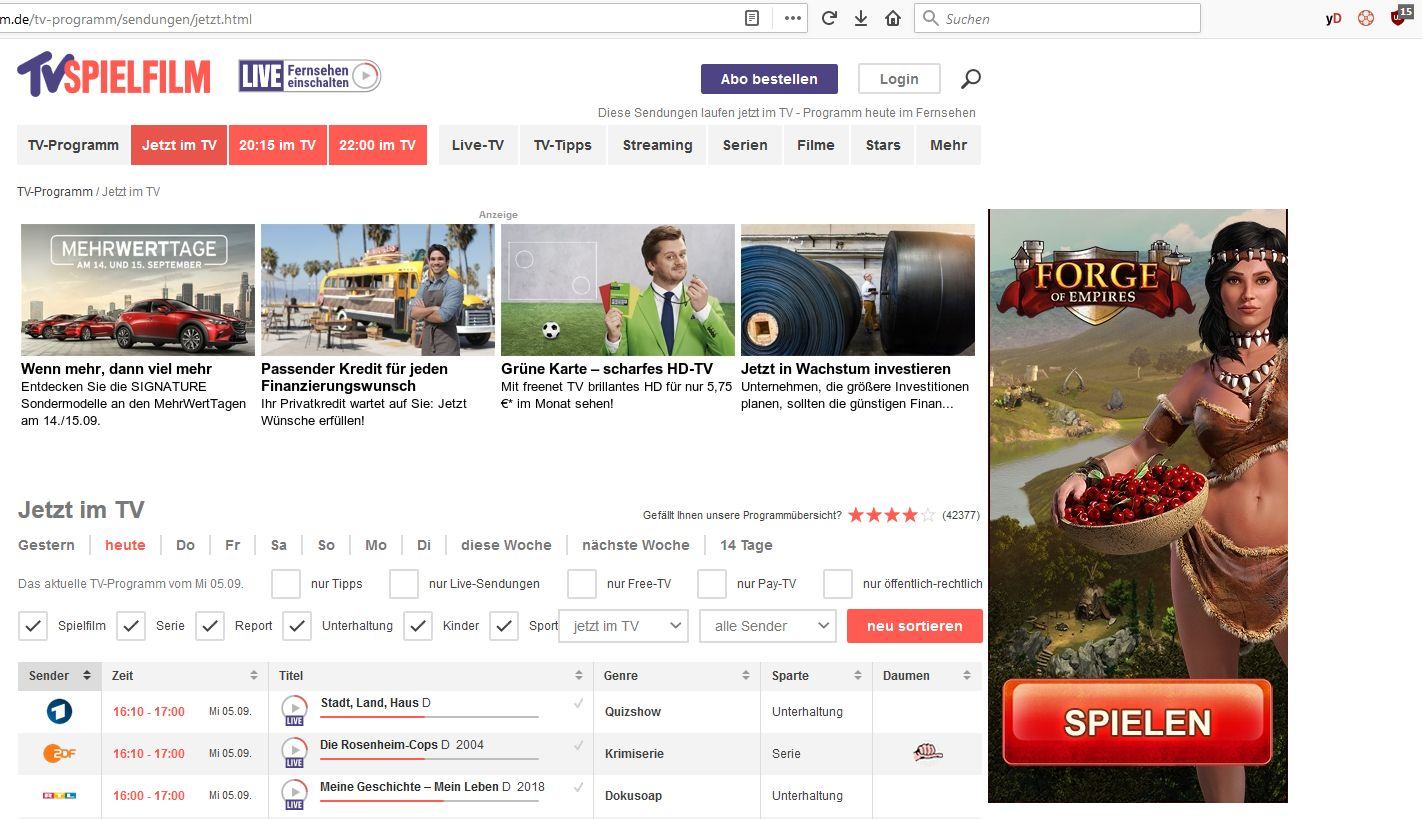This screenshot has height=819, width=1422.
Task: Sort table by Sparte column arrows
Action: (x=858, y=676)
